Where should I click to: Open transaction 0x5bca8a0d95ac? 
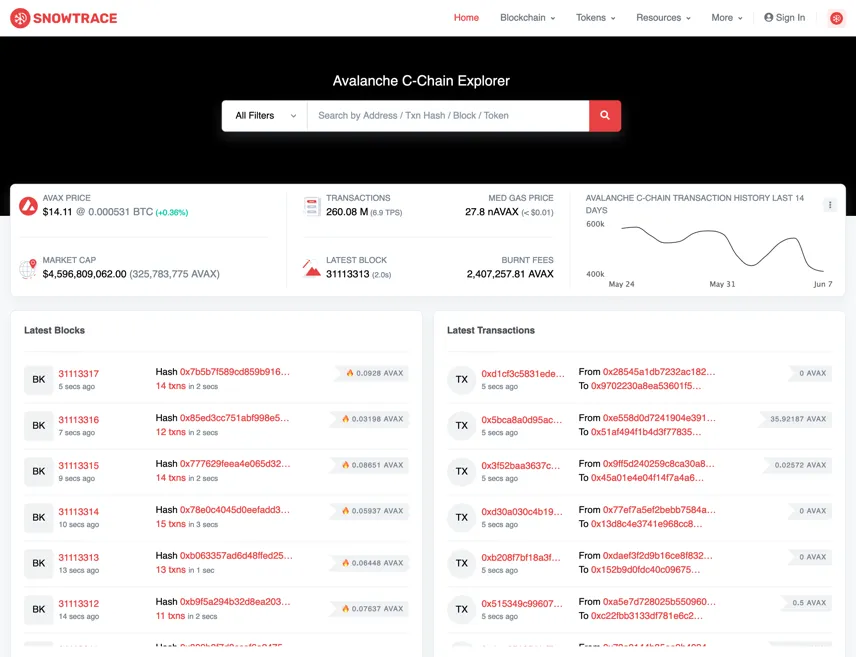(521, 419)
